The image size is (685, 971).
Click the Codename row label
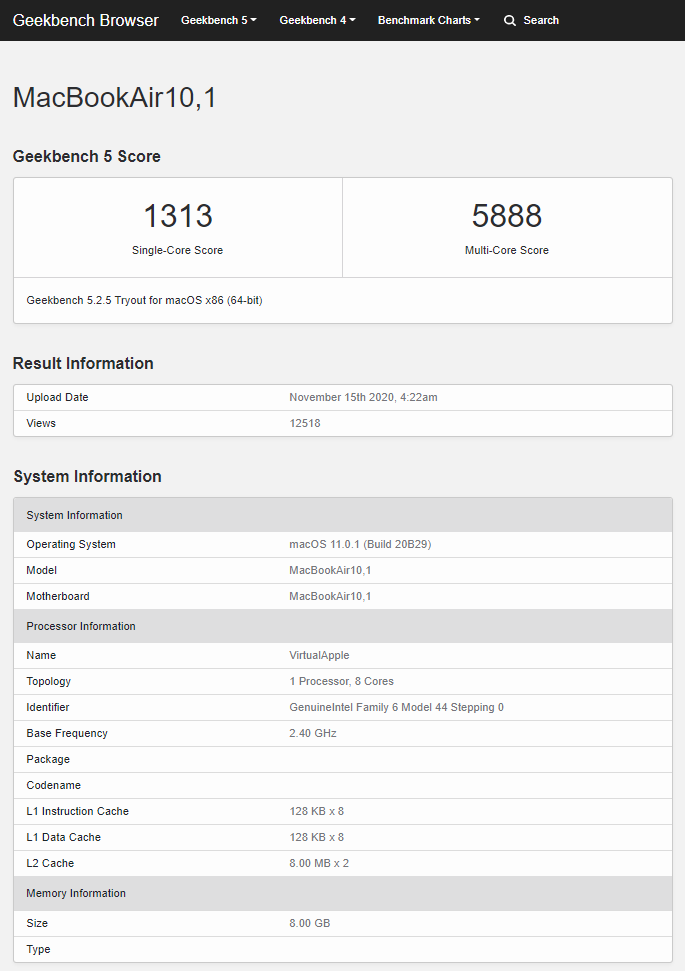point(53,785)
